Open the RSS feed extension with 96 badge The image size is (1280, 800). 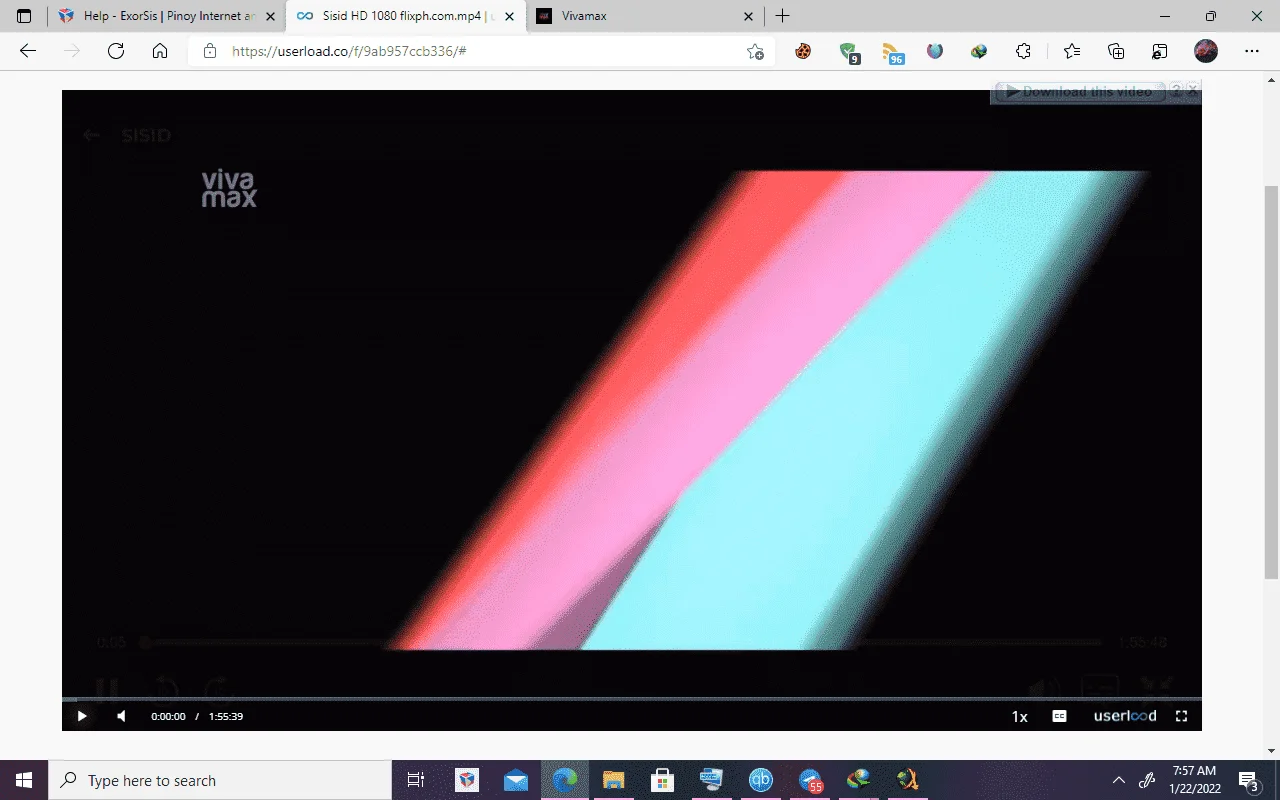coord(893,52)
